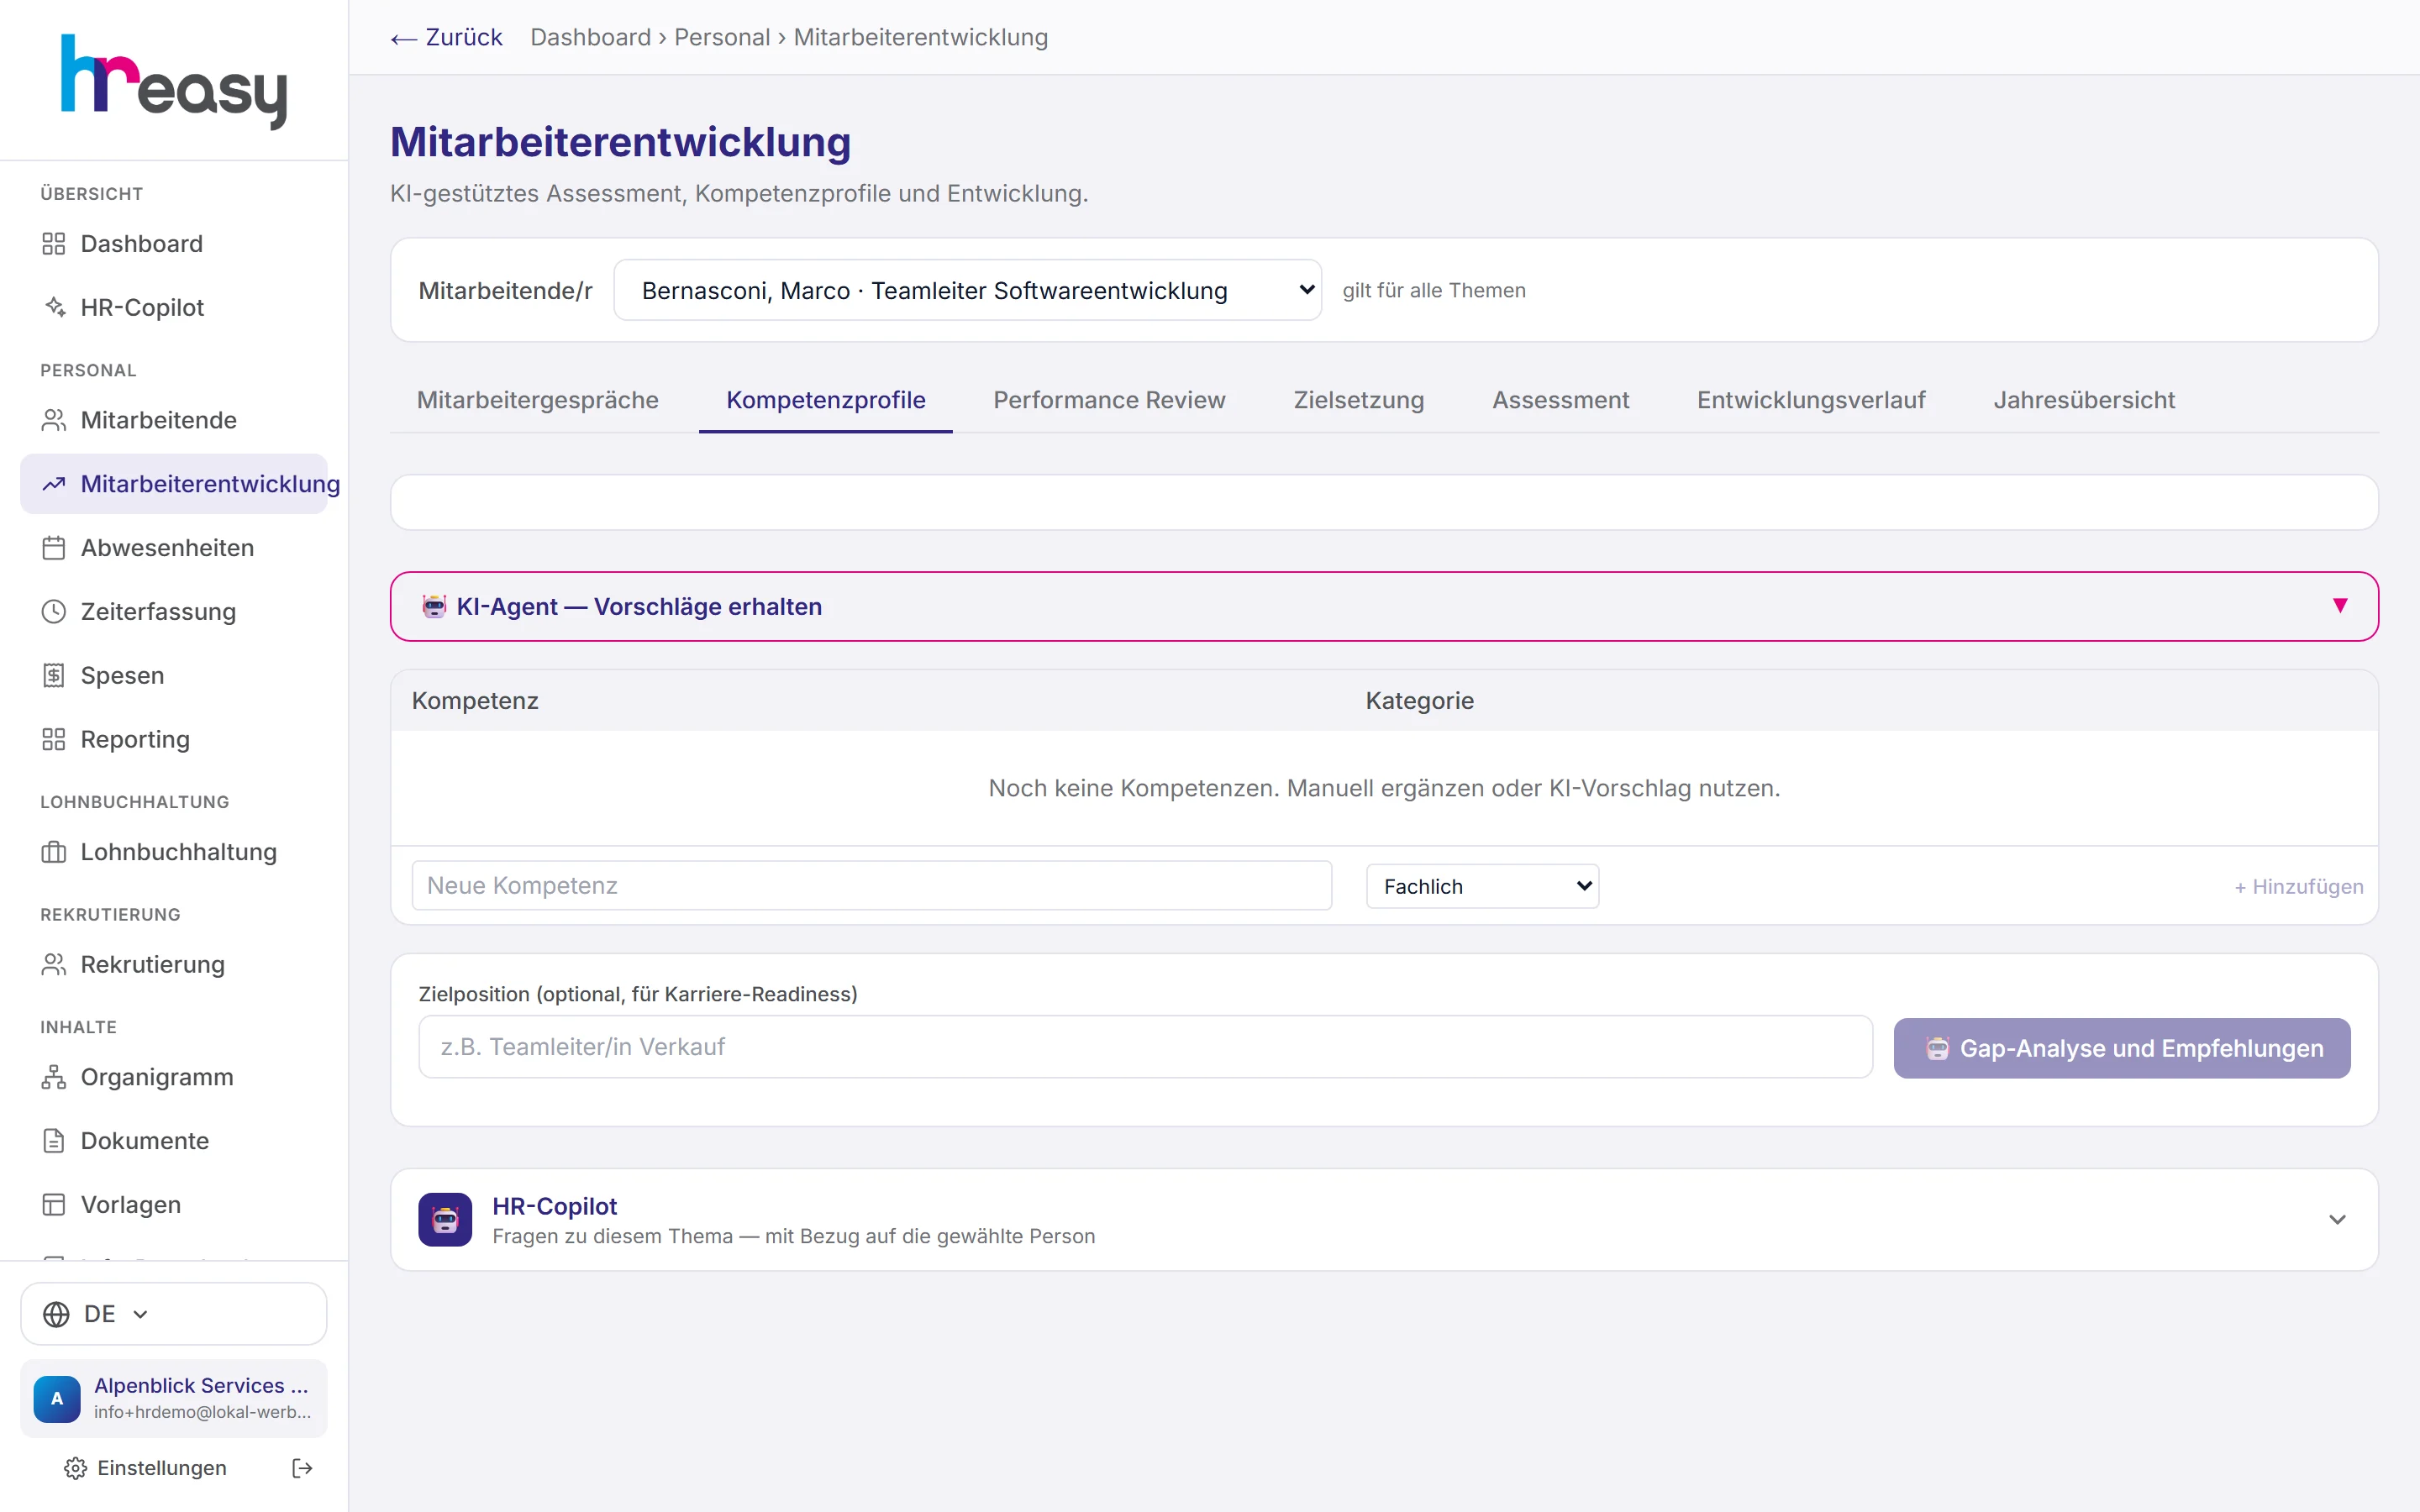
Task: Click the KI-Agent robot icon
Action: point(434,606)
